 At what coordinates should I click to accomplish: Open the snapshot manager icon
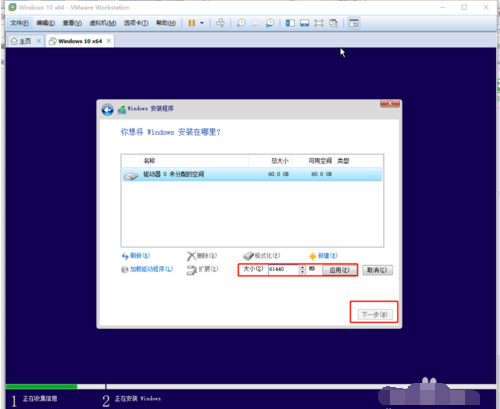click(270, 23)
